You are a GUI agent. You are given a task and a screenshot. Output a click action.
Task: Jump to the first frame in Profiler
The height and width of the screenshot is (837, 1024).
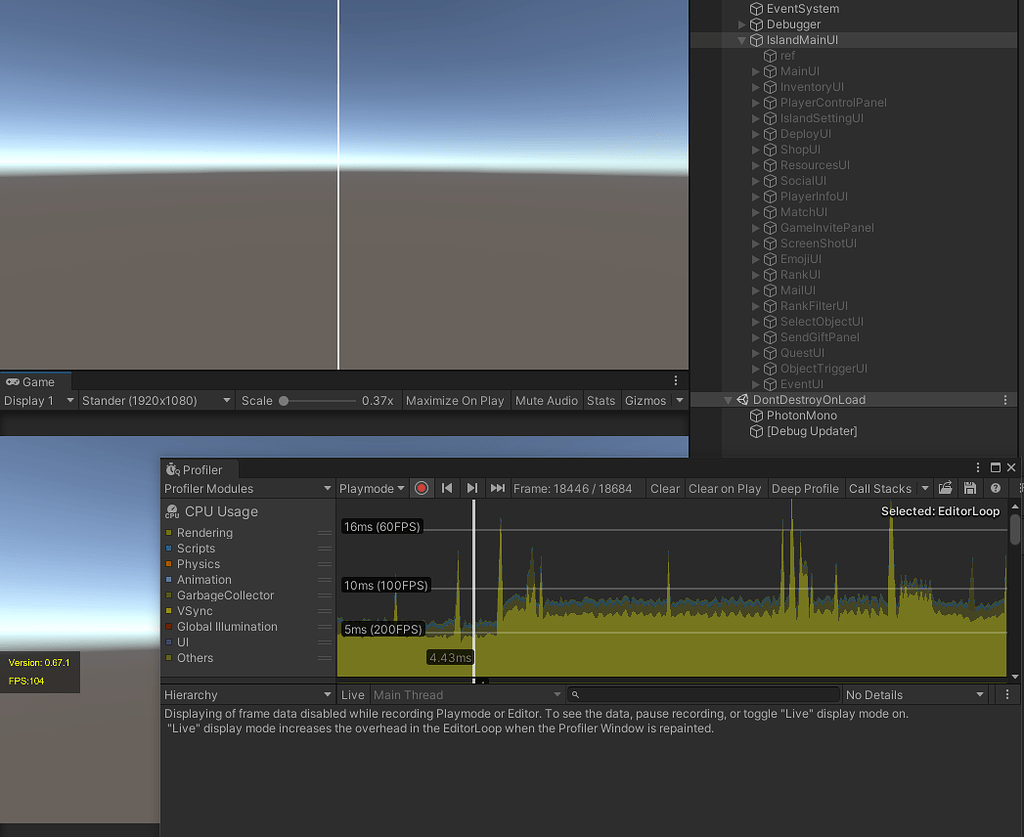pos(446,488)
